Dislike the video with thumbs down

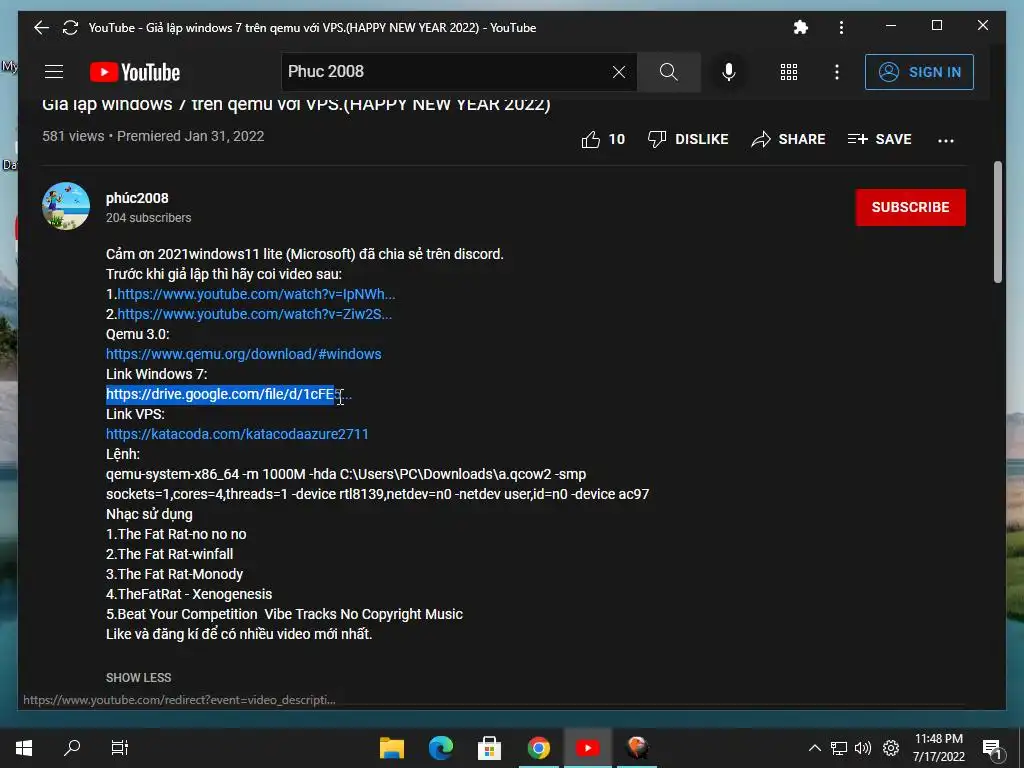688,139
